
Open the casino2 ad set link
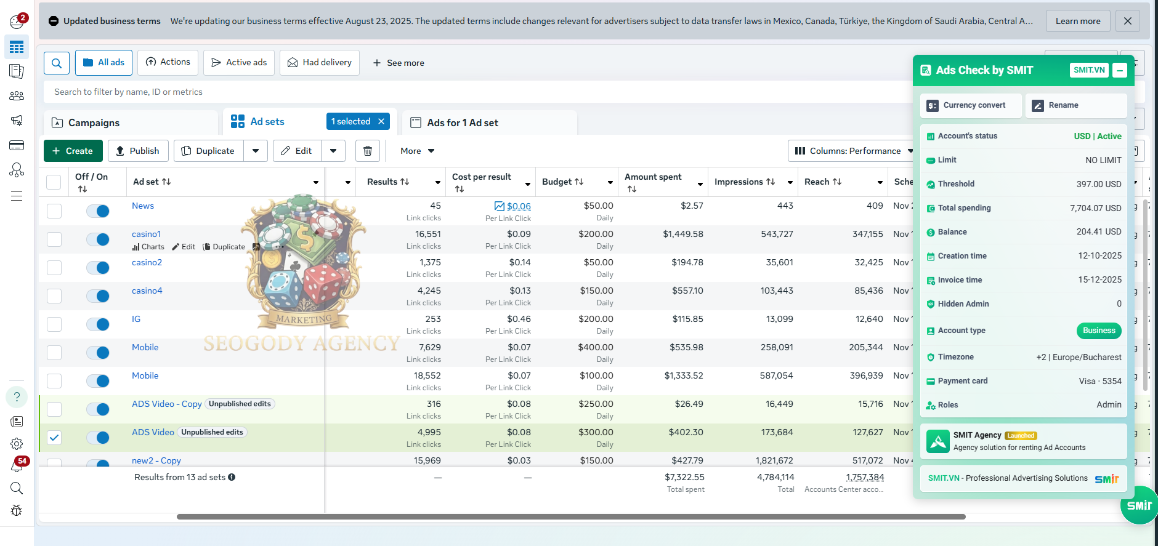click(146, 262)
